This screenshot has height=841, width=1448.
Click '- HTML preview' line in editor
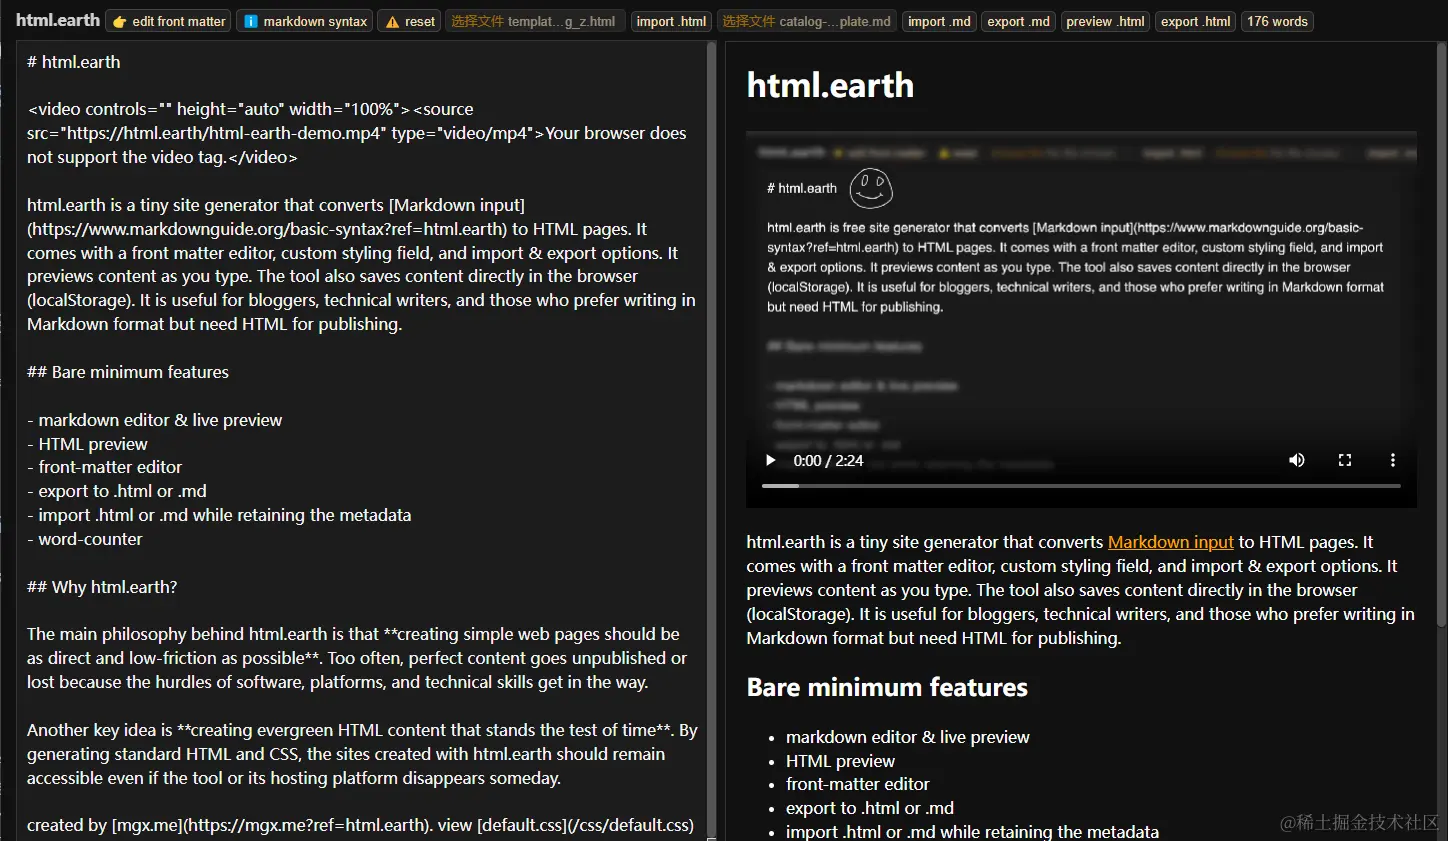[x=87, y=444]
